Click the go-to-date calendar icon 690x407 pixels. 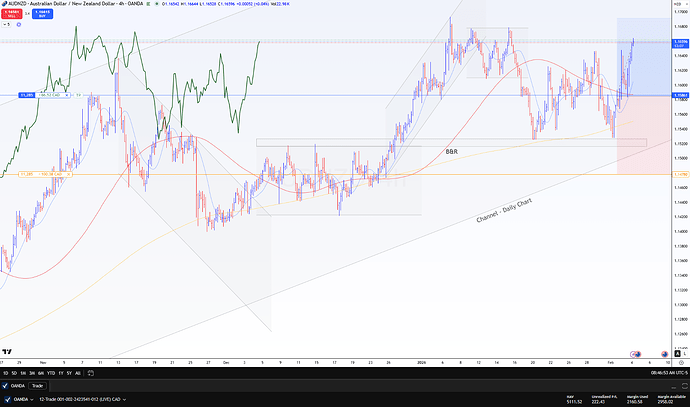(x=91, y=373)
